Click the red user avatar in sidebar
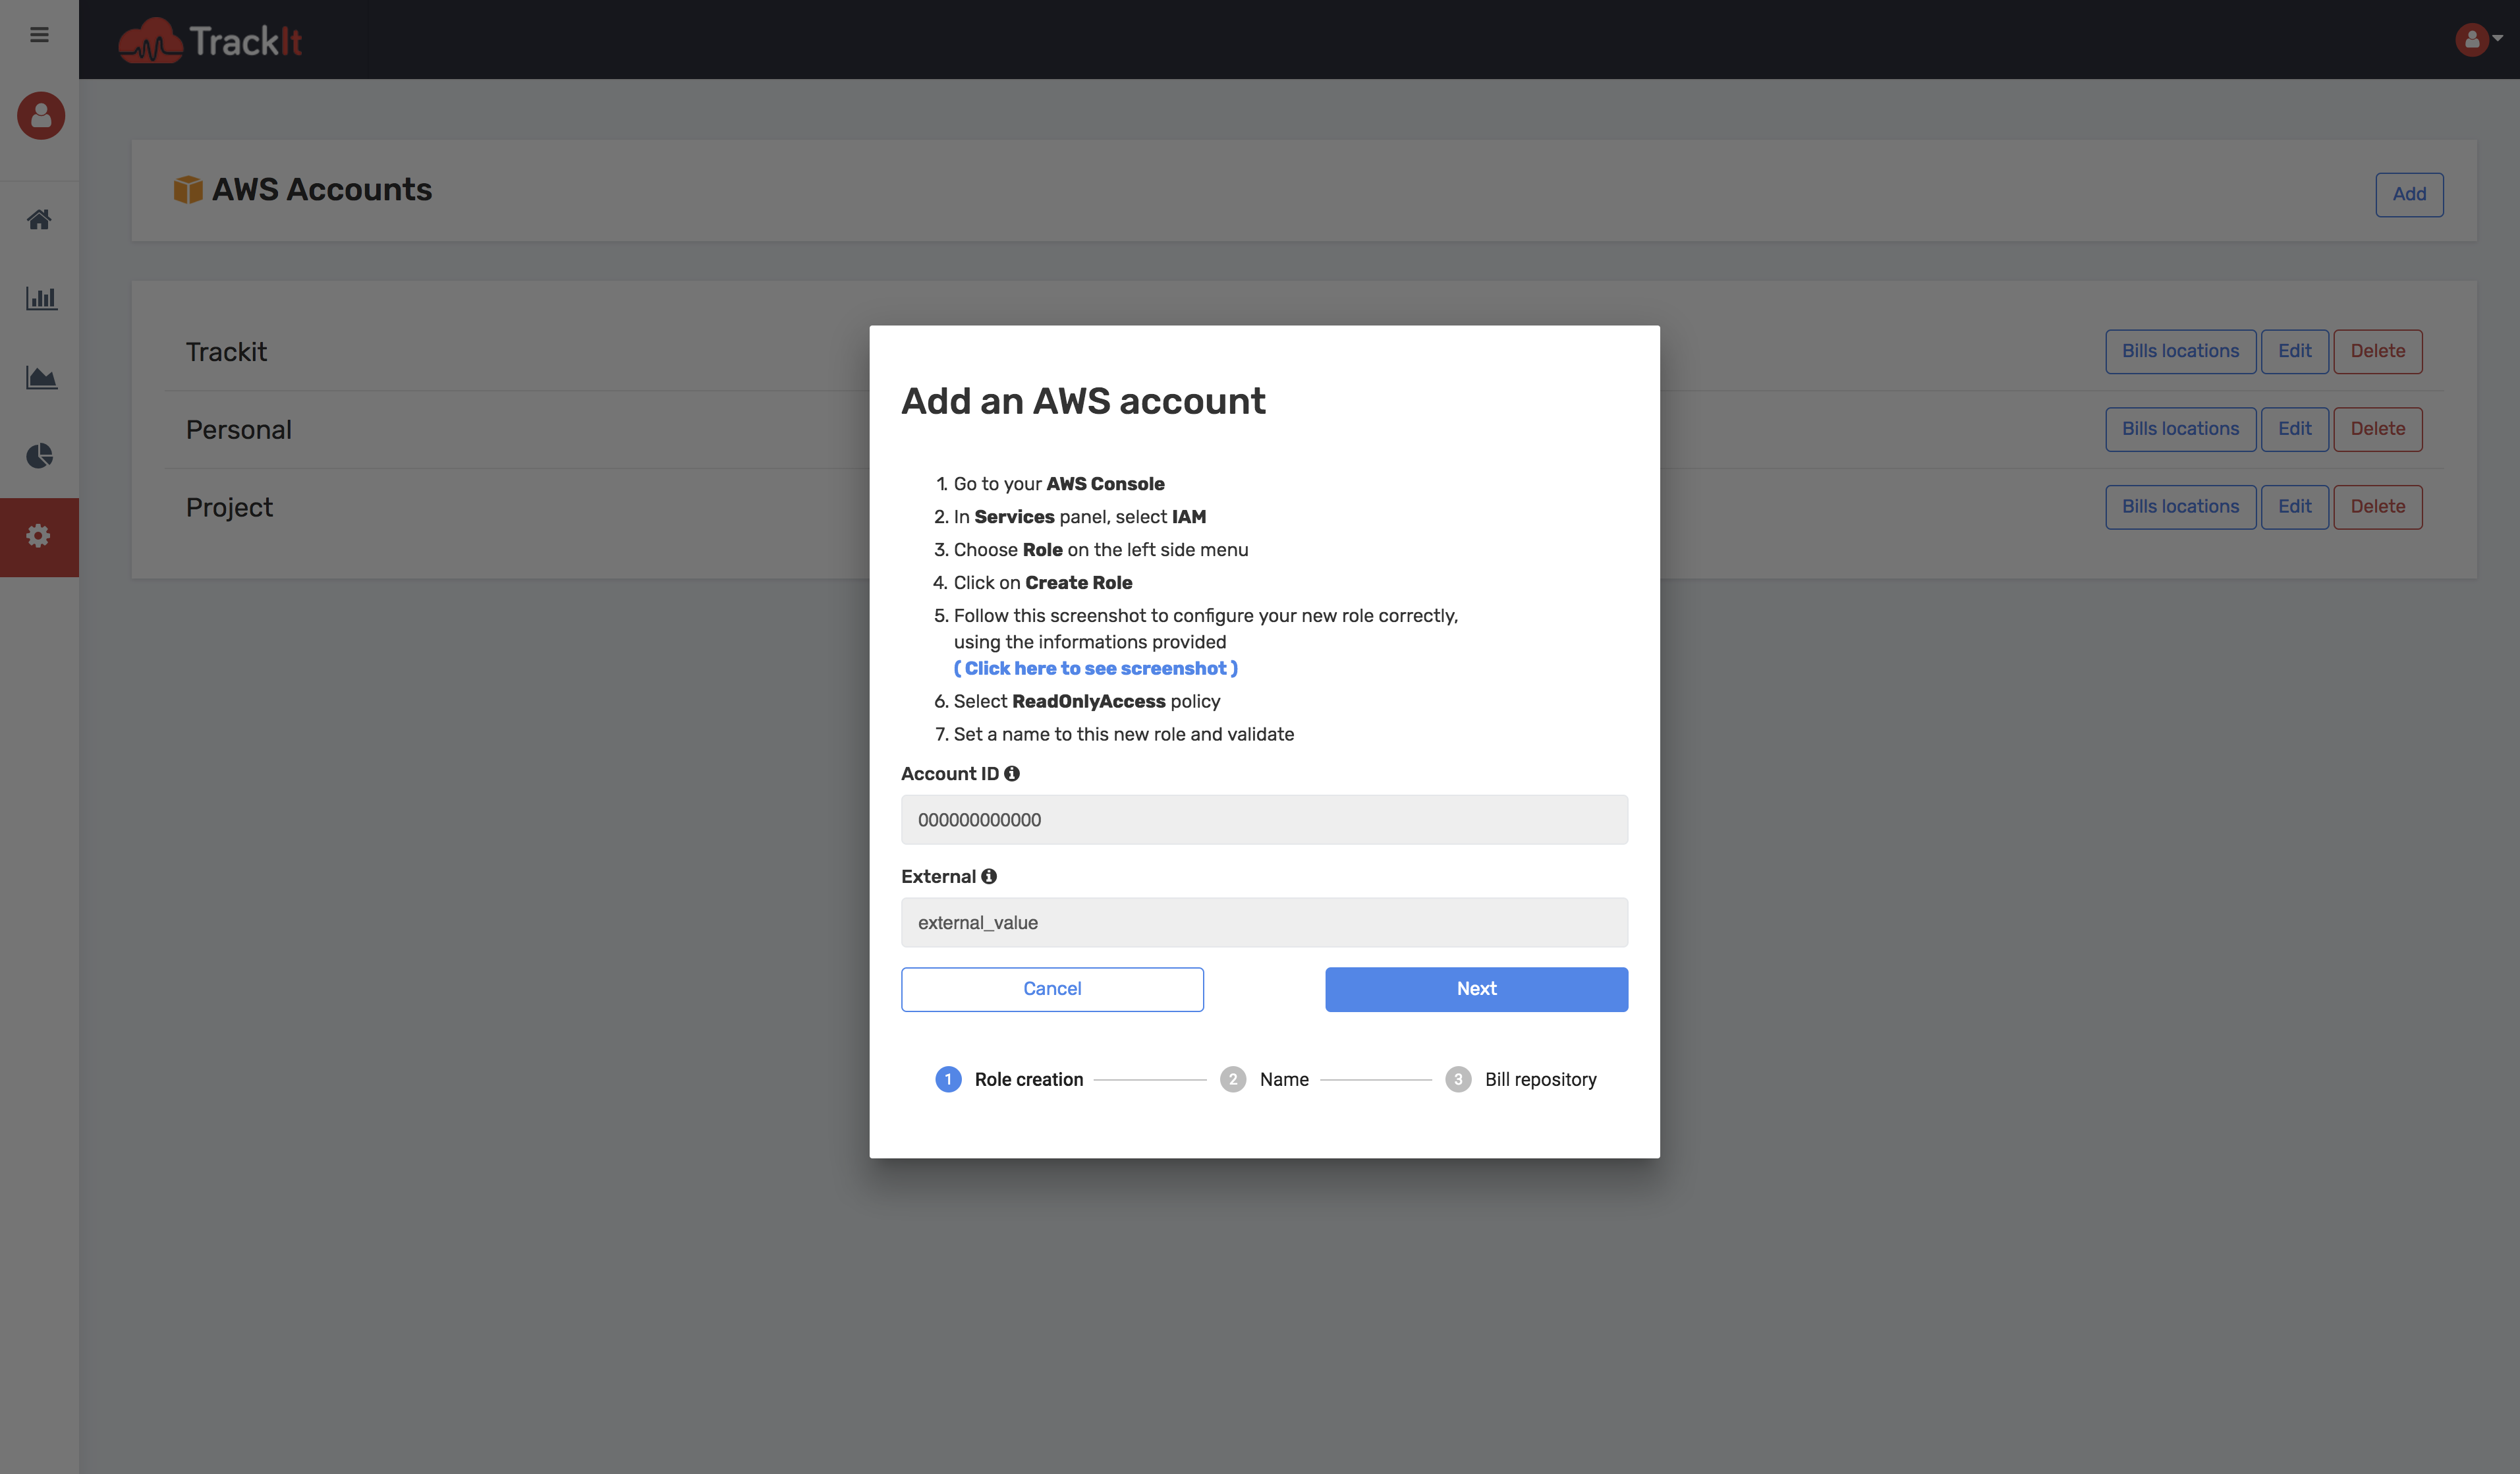This screenshot has width=2520, height=1474. pos(41,116)
